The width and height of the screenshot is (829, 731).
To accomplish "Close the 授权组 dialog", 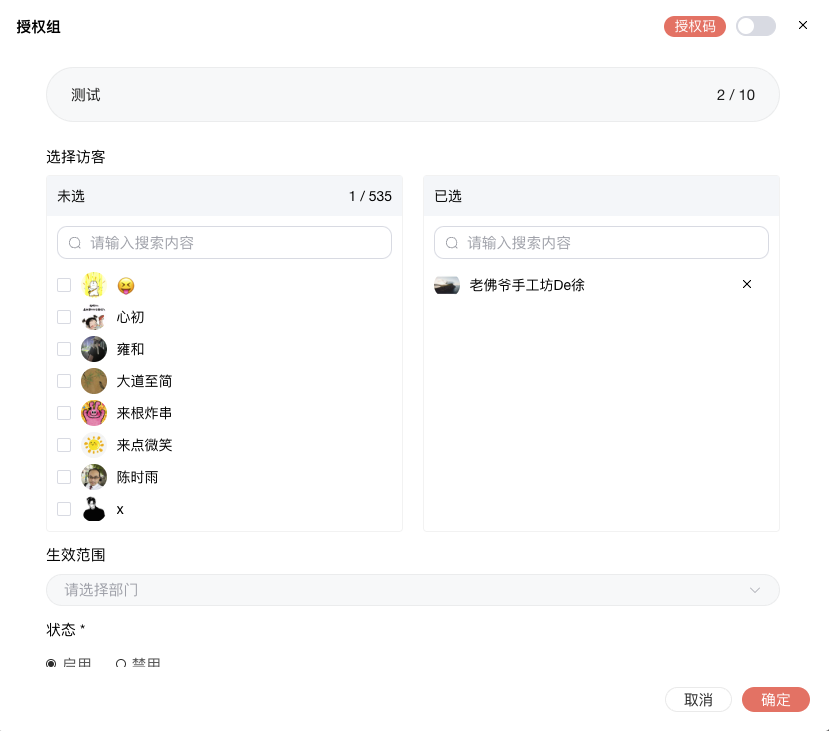I will (802, 26).
